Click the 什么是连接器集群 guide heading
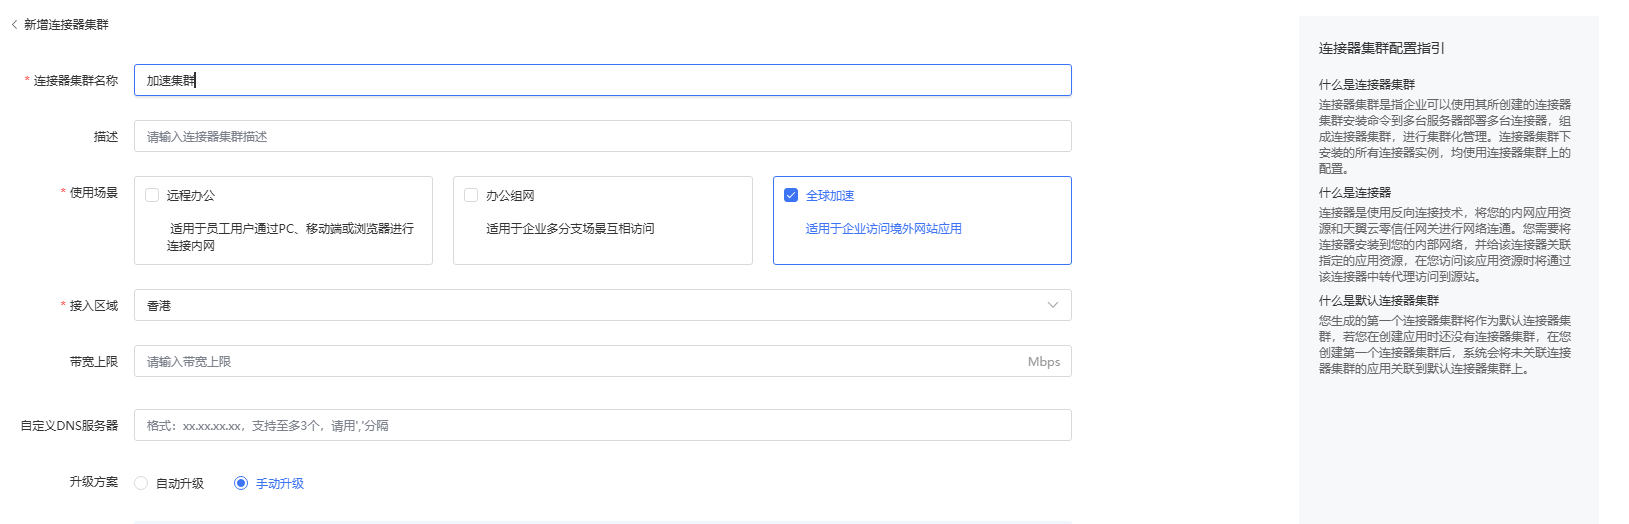 [x=1366, y=85]
